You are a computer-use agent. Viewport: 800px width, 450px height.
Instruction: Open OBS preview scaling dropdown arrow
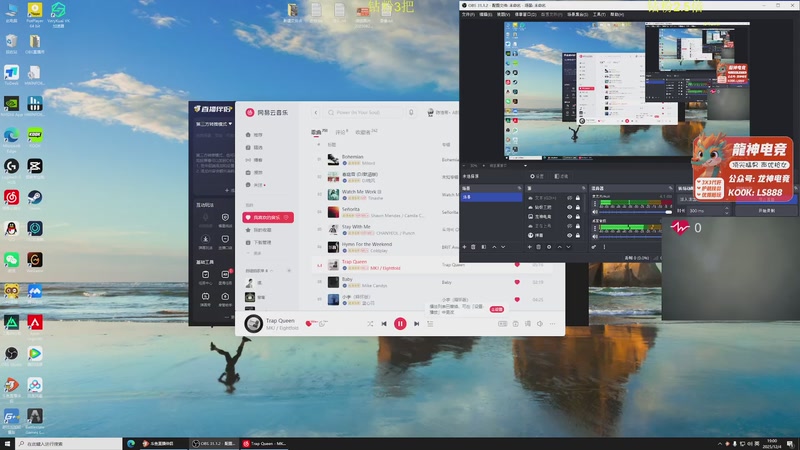(x=525, y=165)
